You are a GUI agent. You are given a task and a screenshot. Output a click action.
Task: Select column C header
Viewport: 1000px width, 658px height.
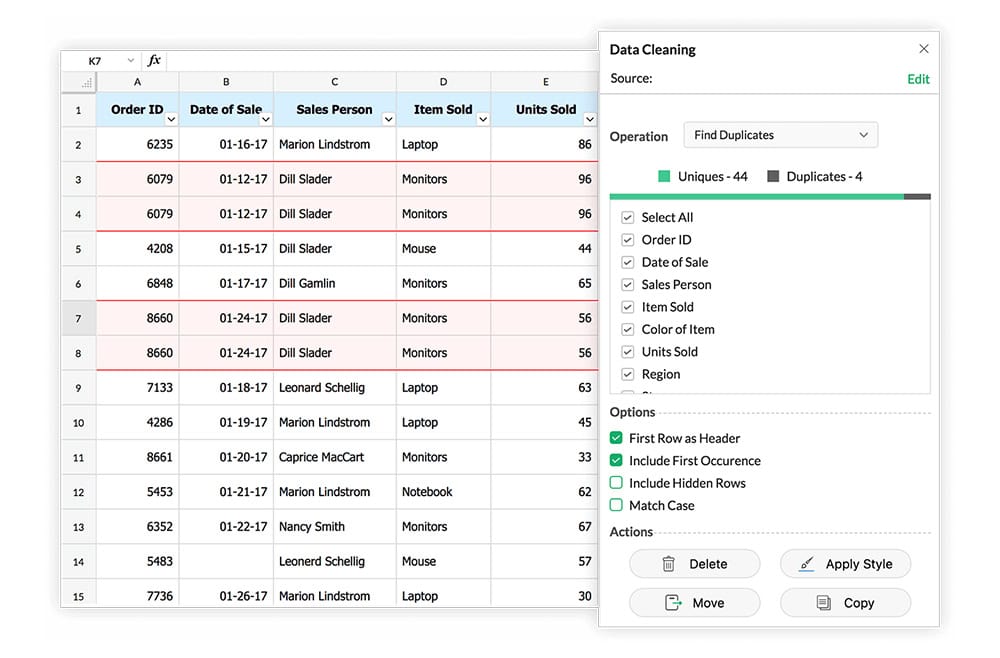pyautogui.click(x=335, y=82)
